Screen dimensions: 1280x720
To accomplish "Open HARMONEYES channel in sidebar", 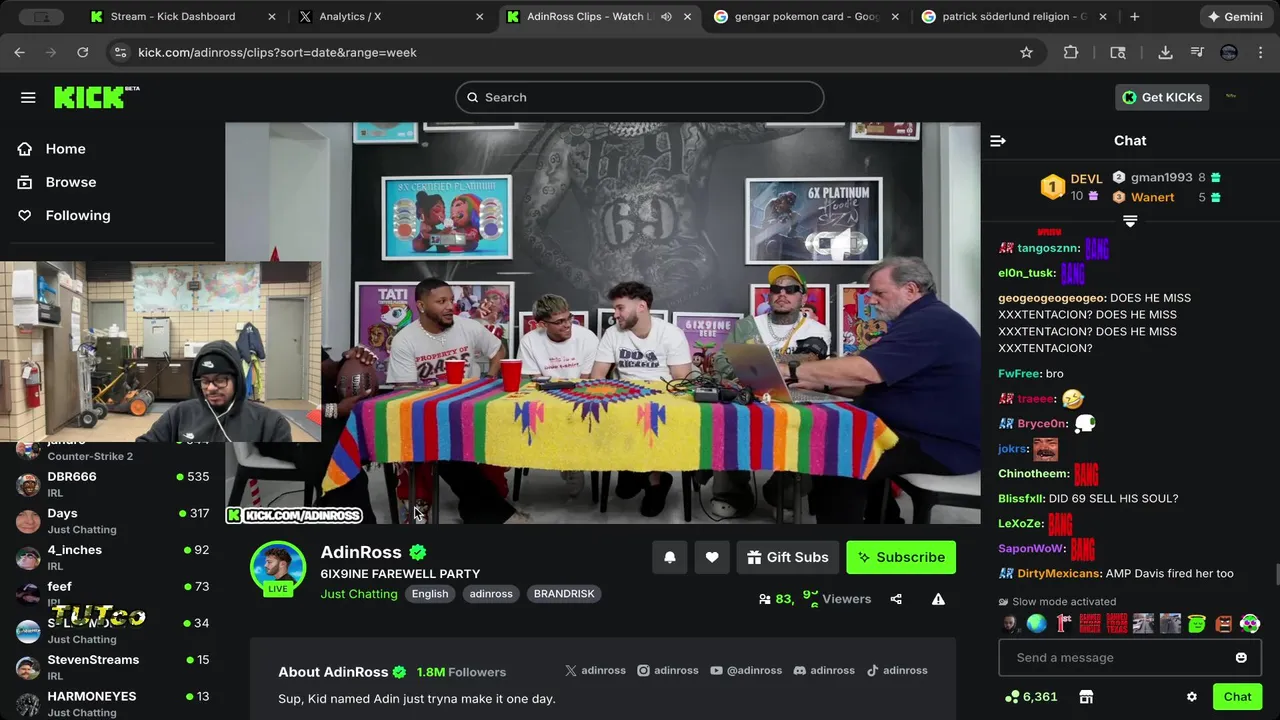I will pos(113,704).
